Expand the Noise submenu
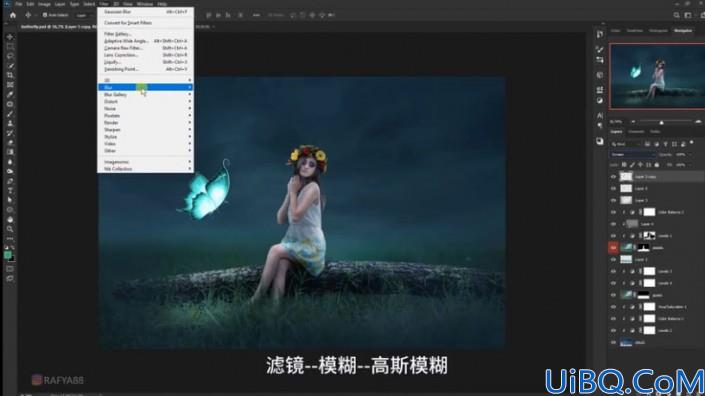705x396 pixels. pyautogui.click(x=146, y=108)
